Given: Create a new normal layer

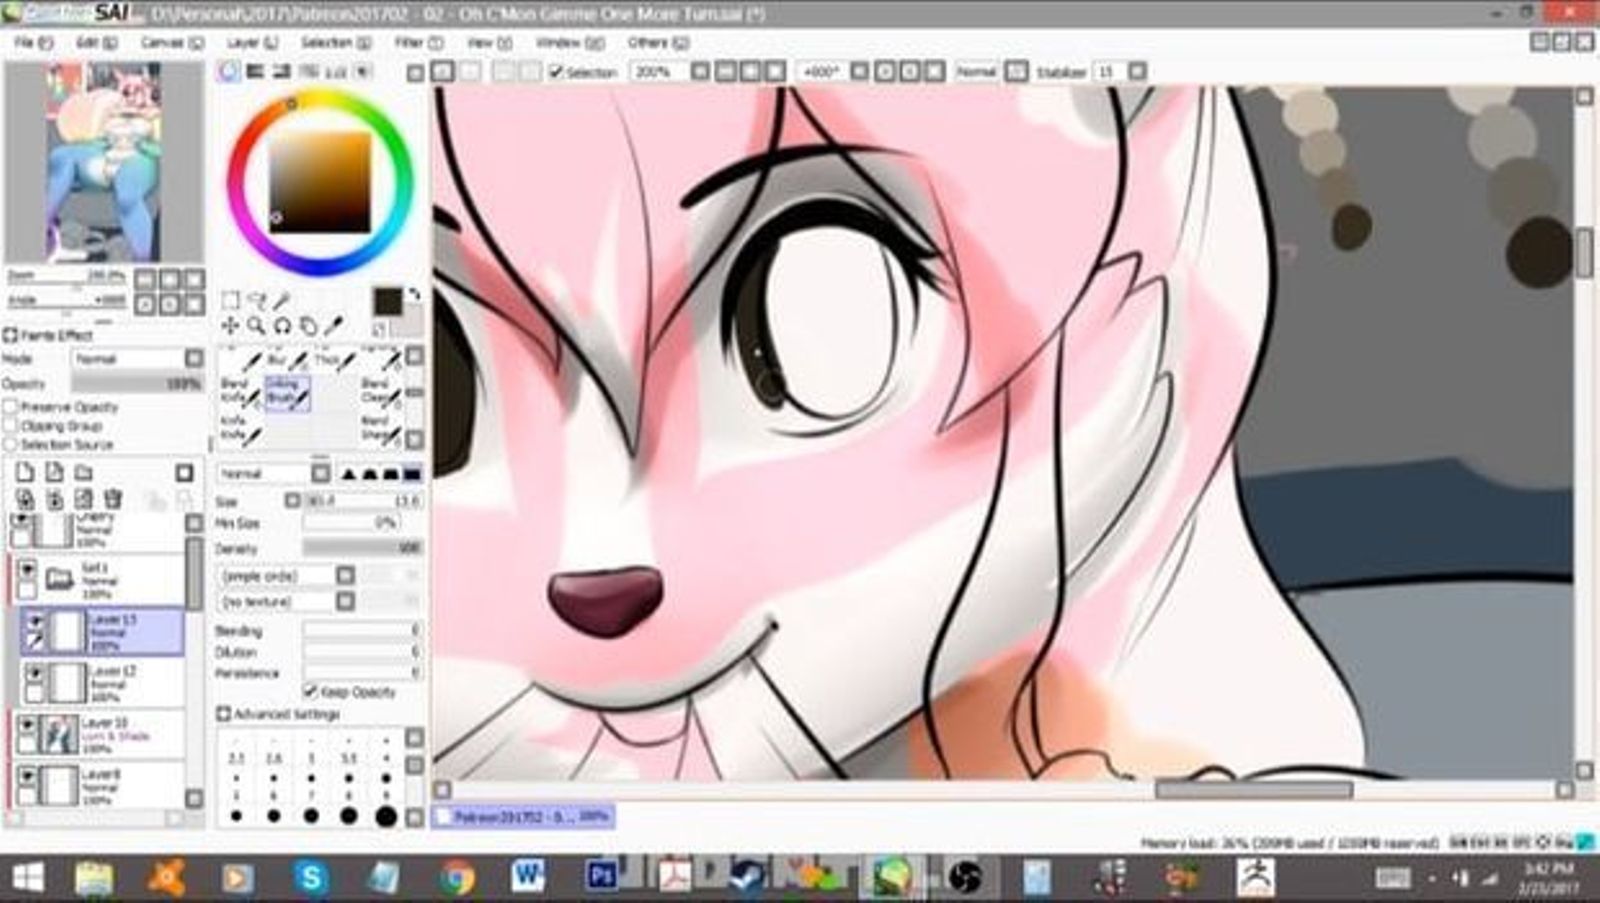Looking at the screenshot, I should pos(25,472).
